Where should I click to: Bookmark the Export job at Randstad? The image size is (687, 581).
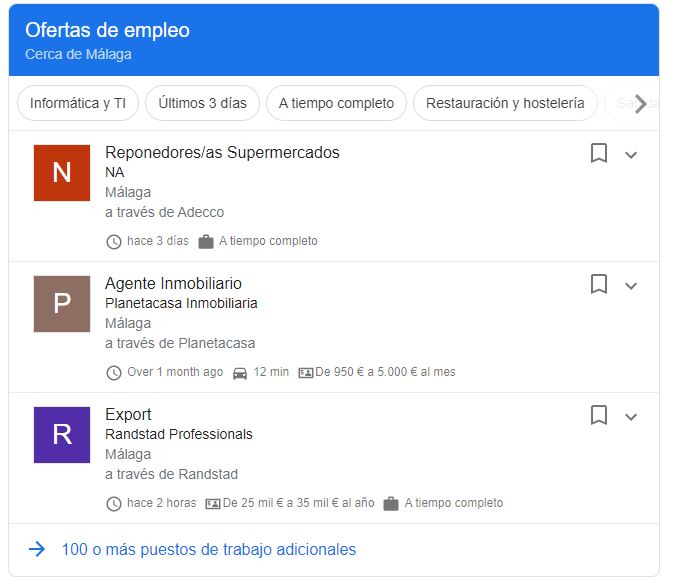[599, 415]
